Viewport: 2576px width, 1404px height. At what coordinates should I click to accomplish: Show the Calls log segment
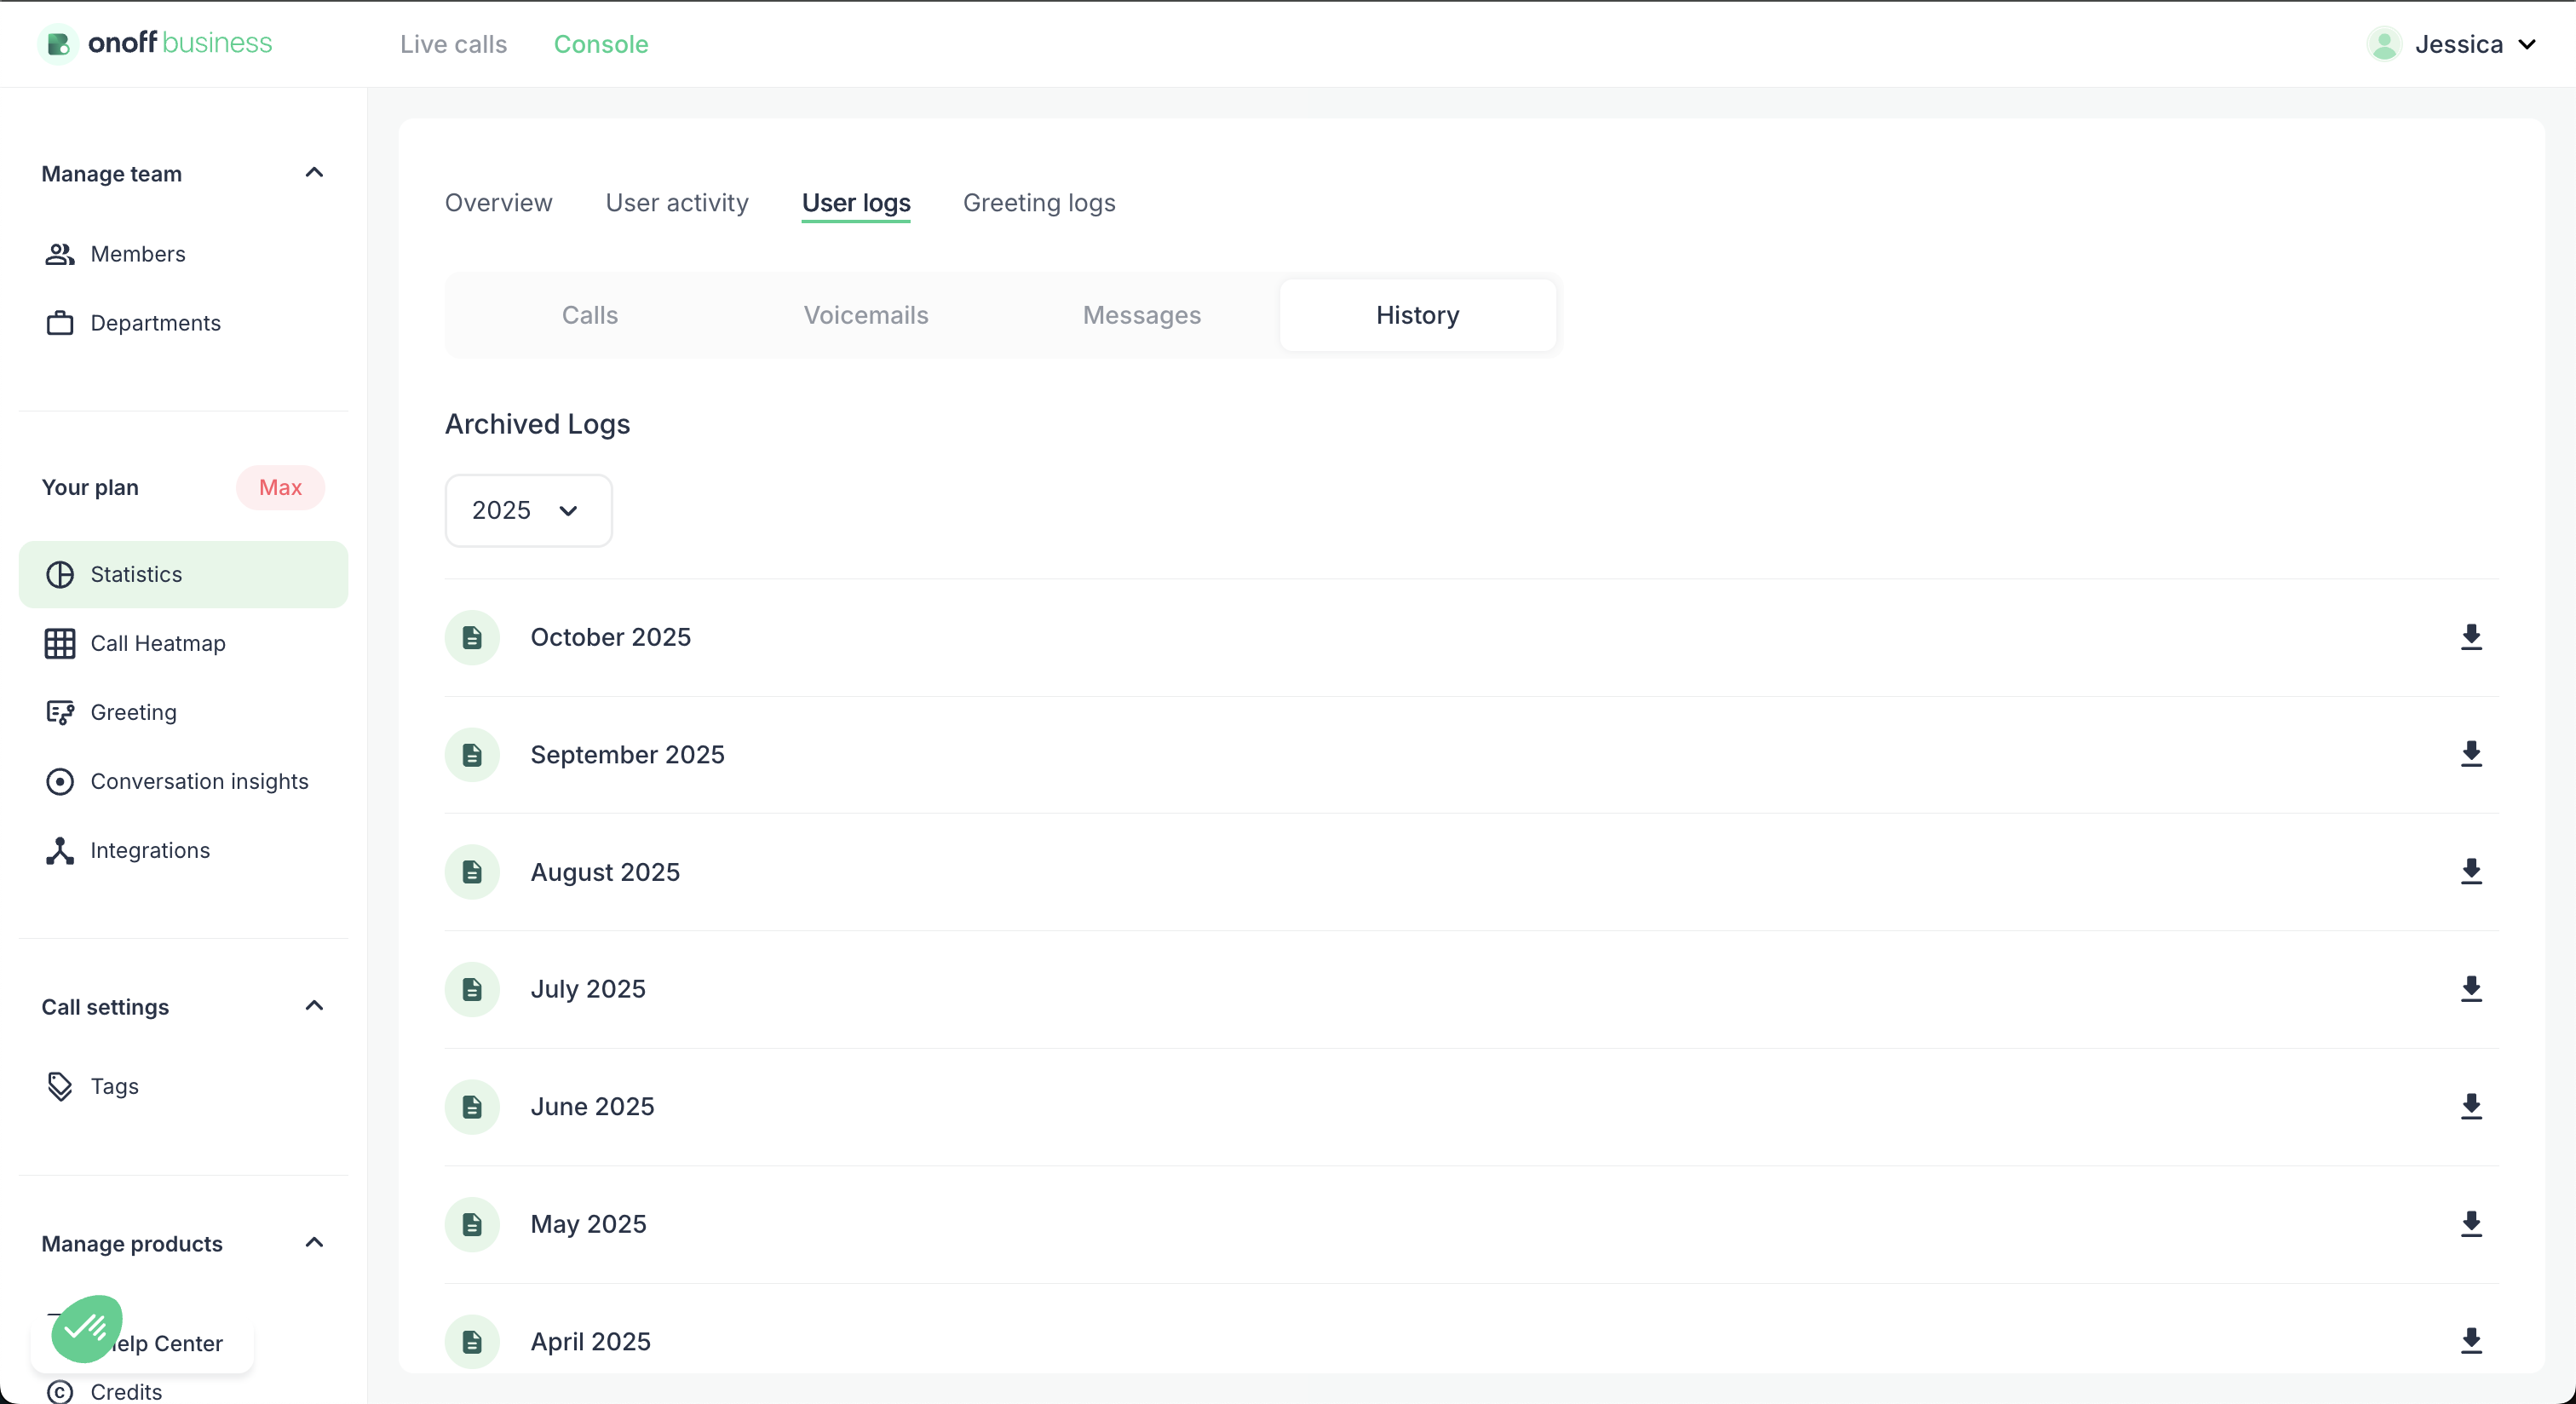590,315
